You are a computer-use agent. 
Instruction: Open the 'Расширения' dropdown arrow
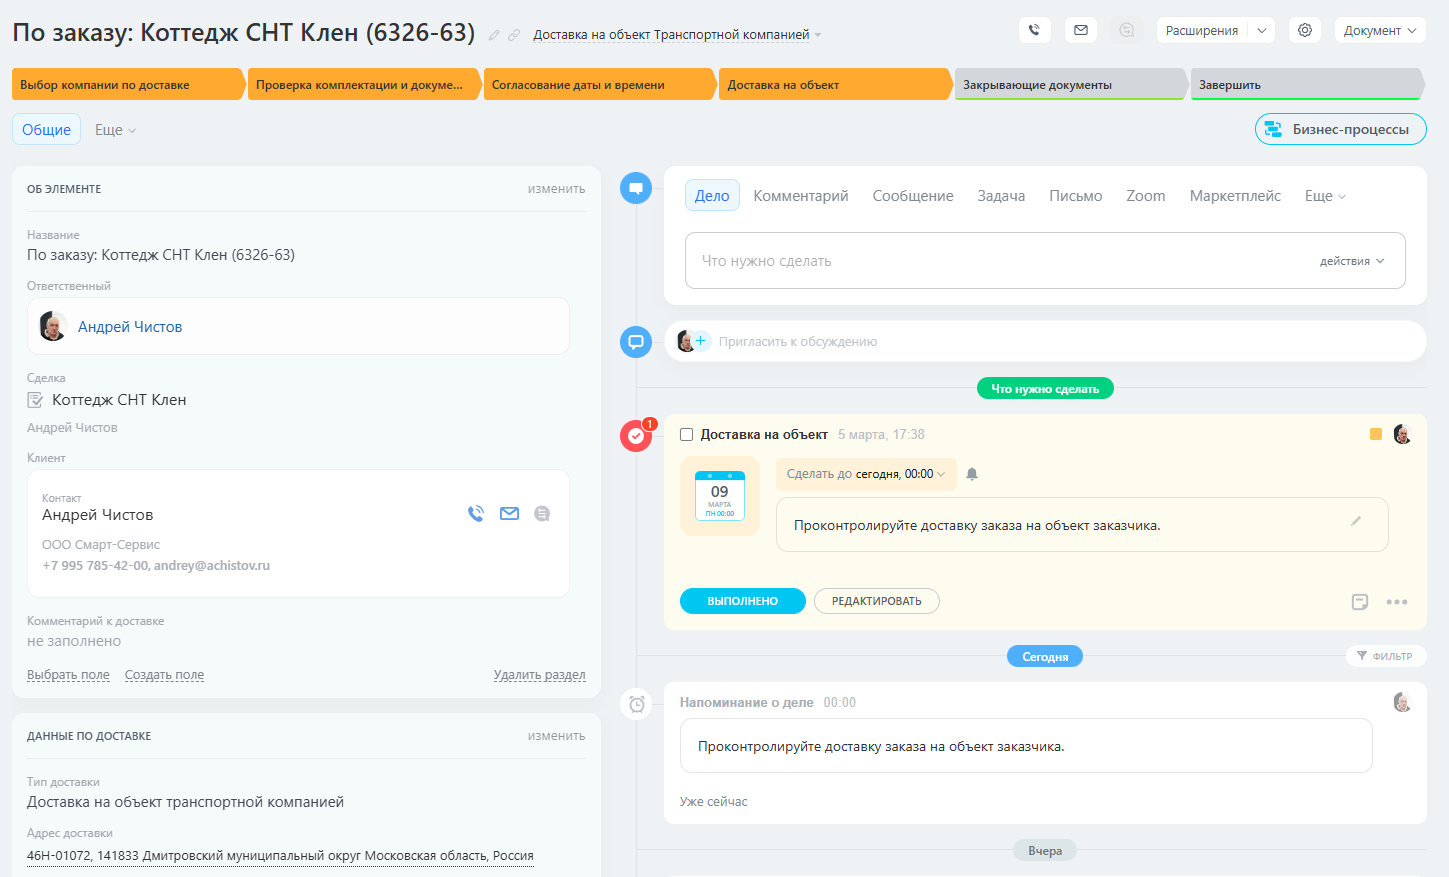[x=1262, y=30]
